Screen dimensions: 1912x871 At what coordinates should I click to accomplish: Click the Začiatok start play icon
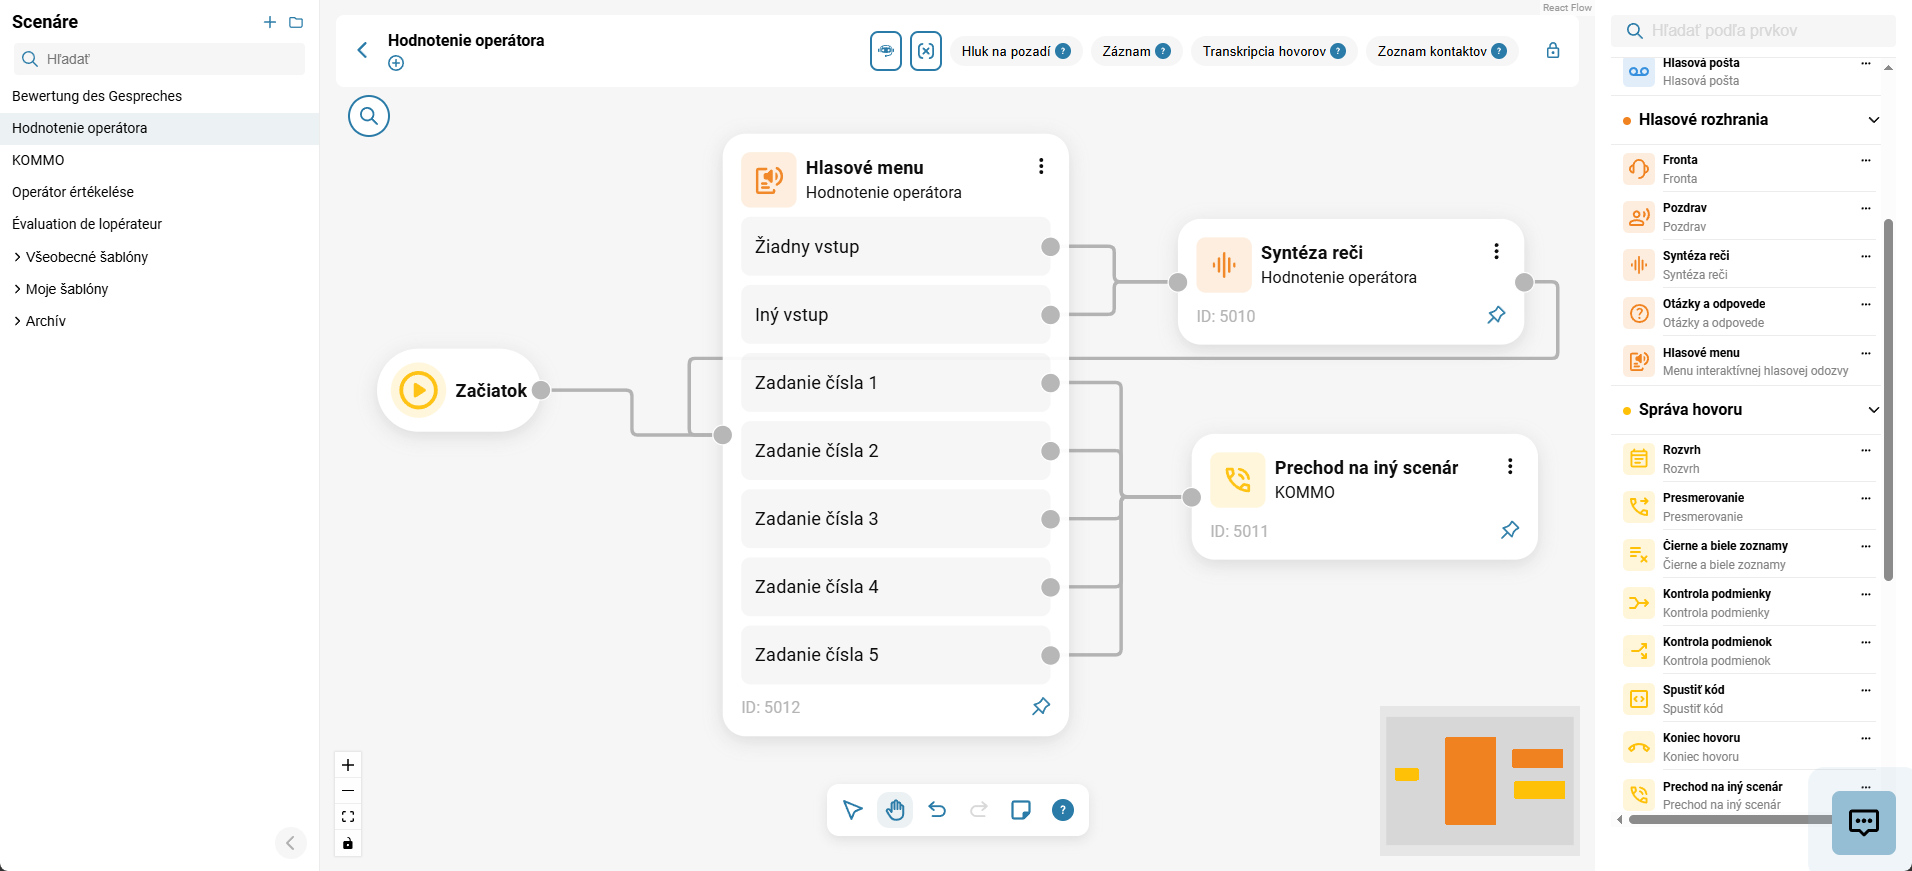[x=419, y=390]
